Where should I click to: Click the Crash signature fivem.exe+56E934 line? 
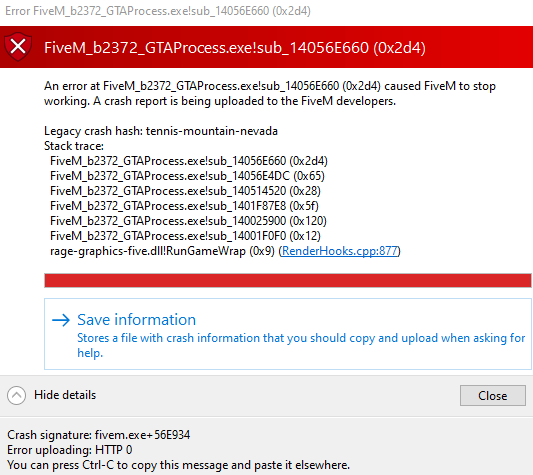coord(99,435)
